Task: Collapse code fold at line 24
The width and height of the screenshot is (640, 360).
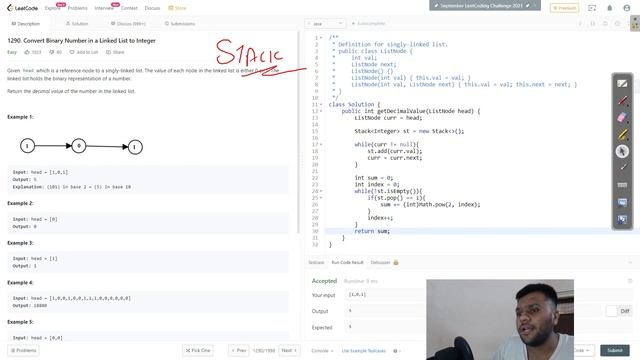Action: (321, 191)
